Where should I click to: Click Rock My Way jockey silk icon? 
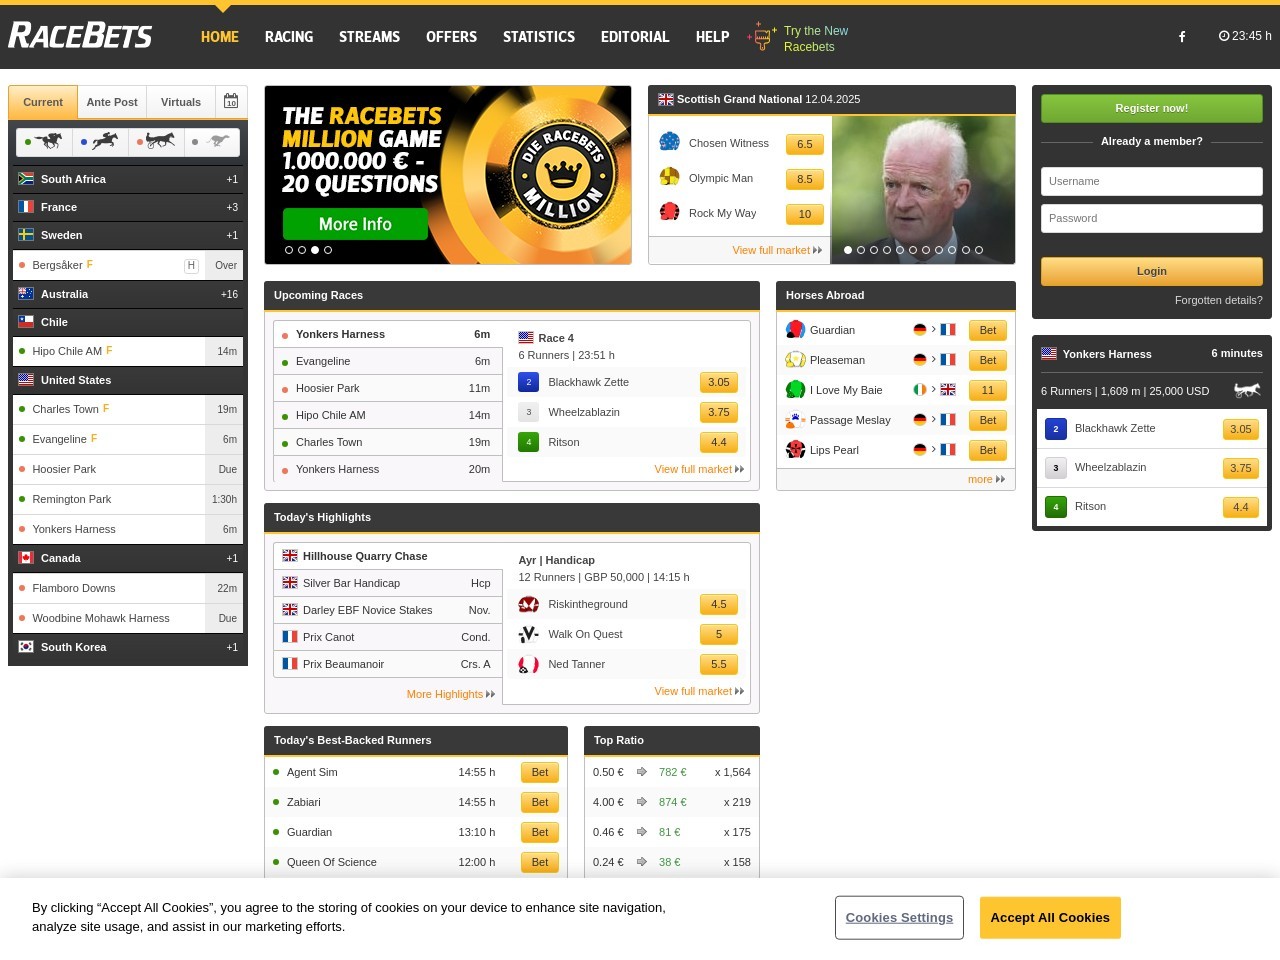[670, 212]
